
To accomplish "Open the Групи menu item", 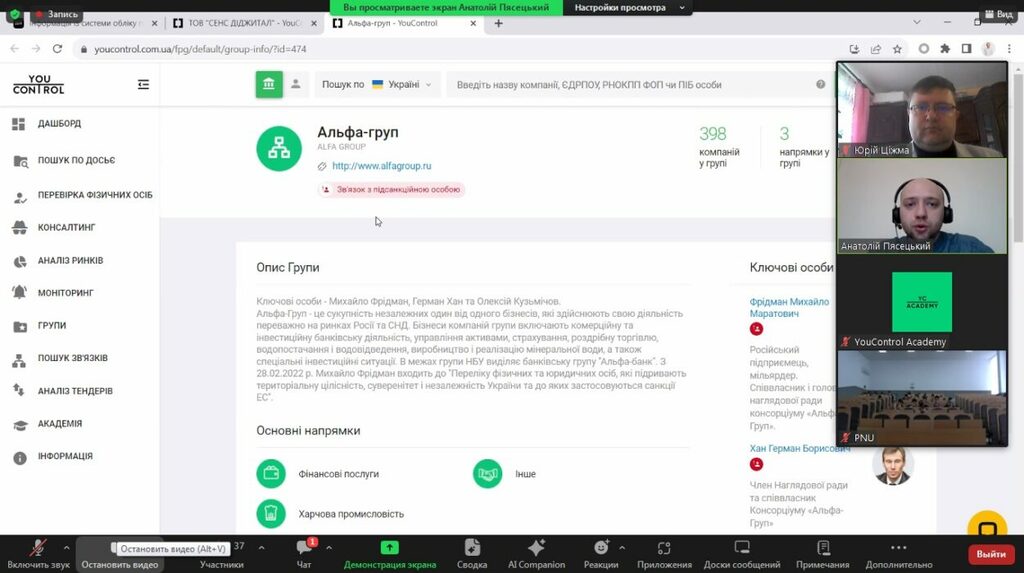I will pyautogui.click(x=52, y=326).
